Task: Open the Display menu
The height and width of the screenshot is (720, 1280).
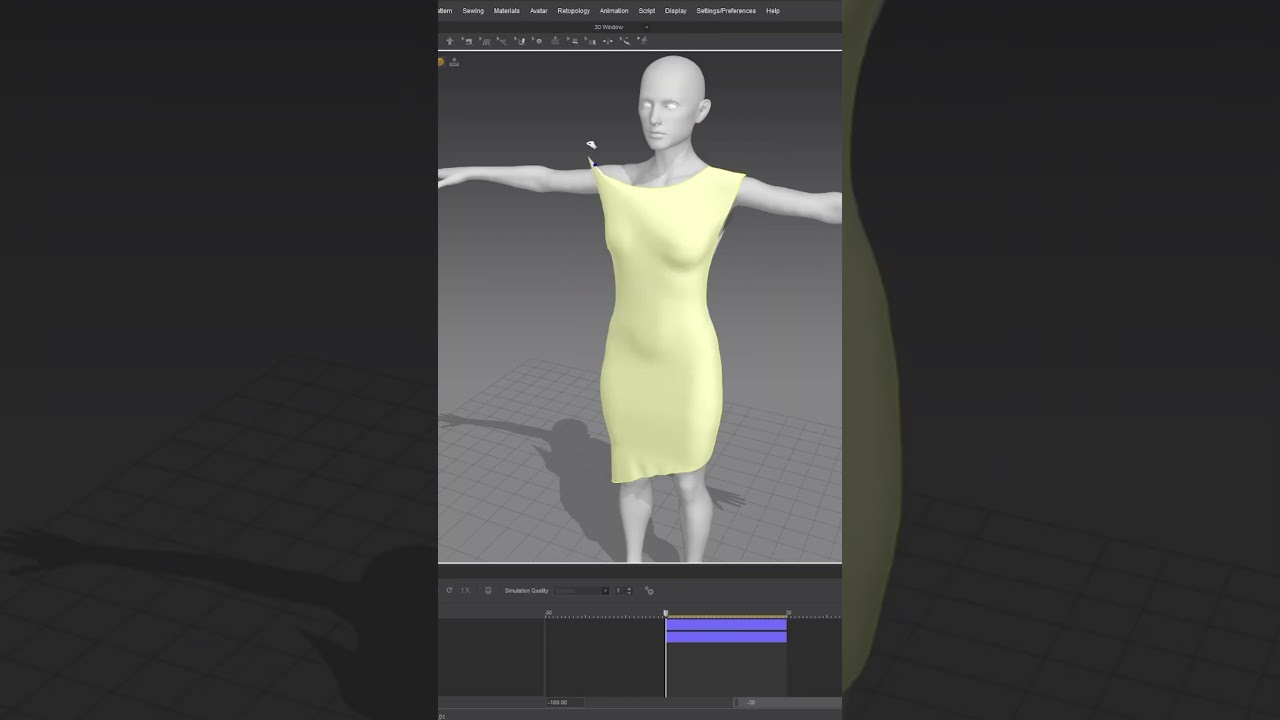Action: coord(676,11)
